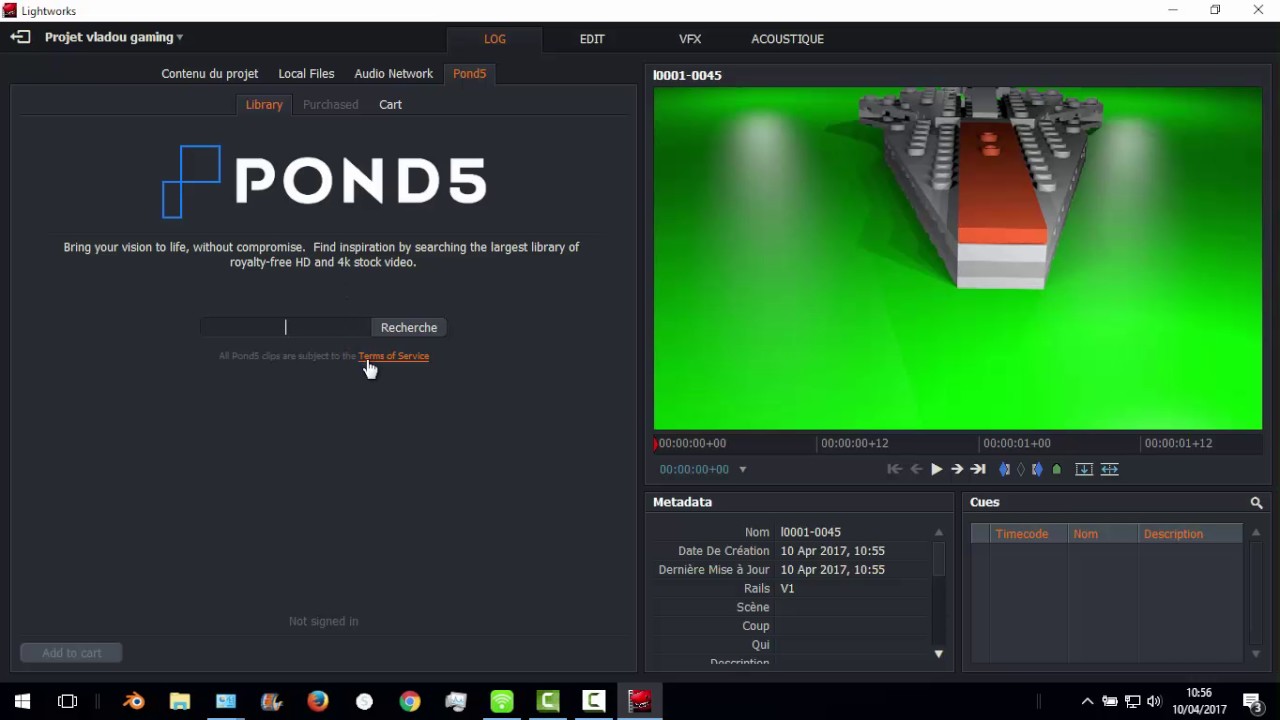Open the Local Files tab
The image size is (1280, 720).
pyautogui.click(x=306, y=74)
